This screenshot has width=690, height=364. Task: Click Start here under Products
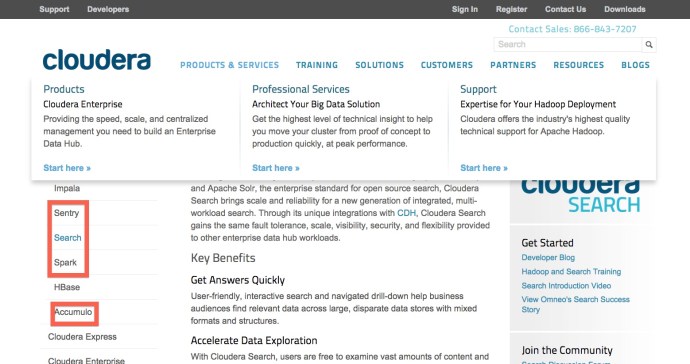click(x=67, y=168)
